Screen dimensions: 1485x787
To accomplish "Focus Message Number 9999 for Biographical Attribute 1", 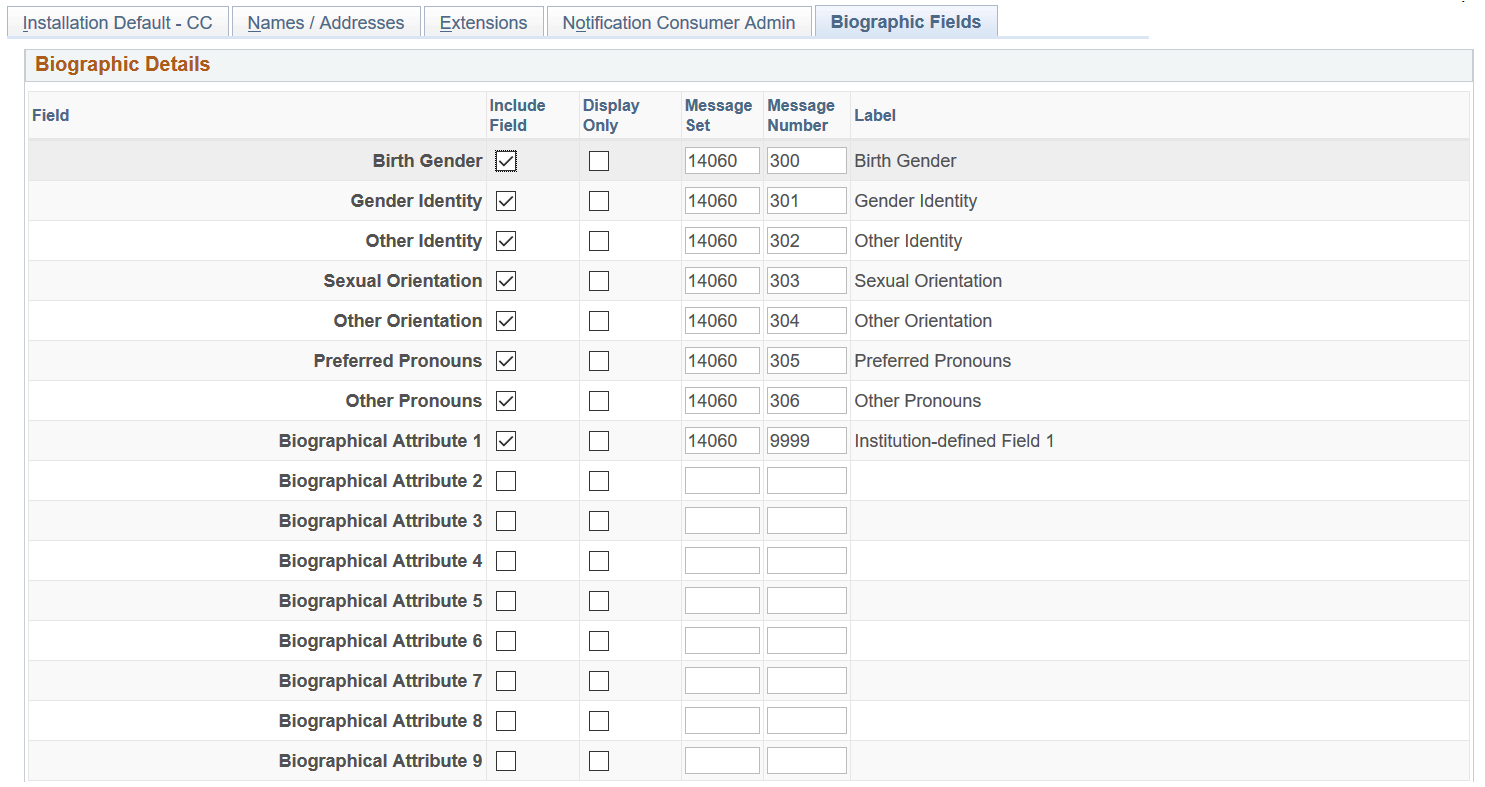I will tap(806, 441).
